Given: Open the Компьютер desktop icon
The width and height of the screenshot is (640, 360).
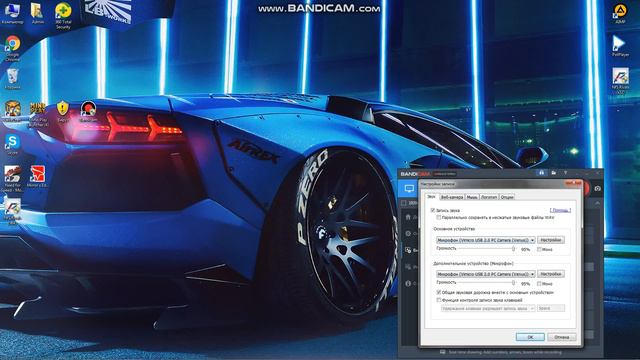Looking at the screenshot, I should point(12,14).
